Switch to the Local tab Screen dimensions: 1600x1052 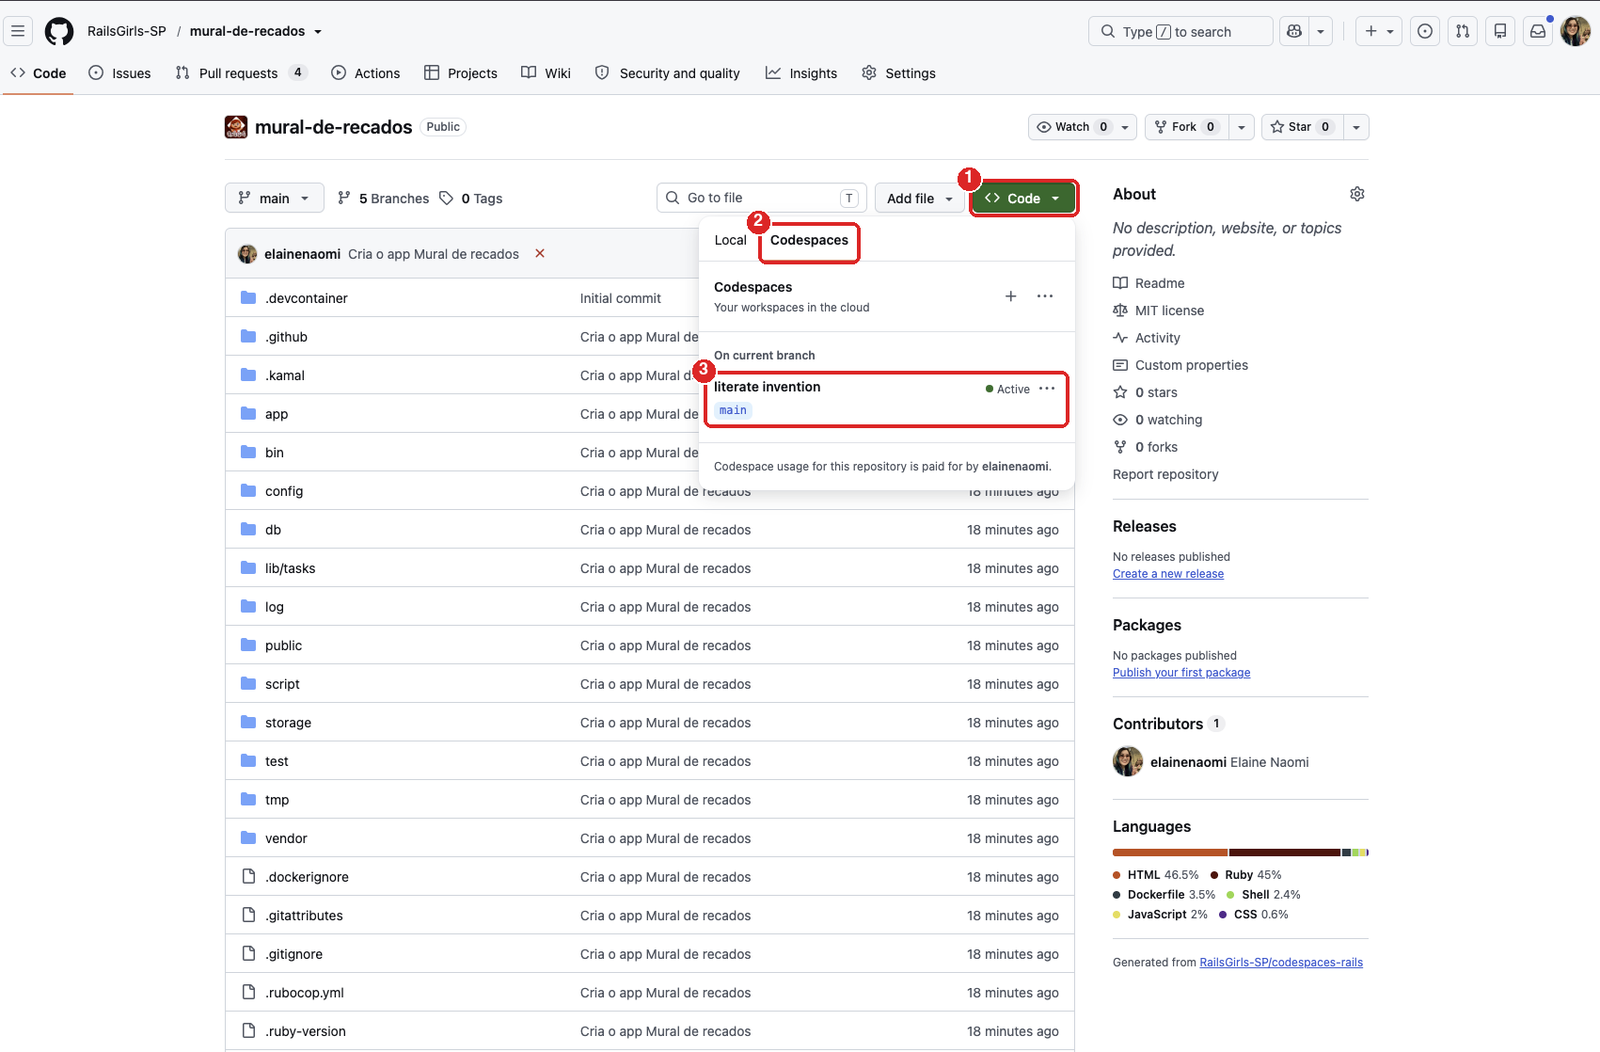[730, 240]
